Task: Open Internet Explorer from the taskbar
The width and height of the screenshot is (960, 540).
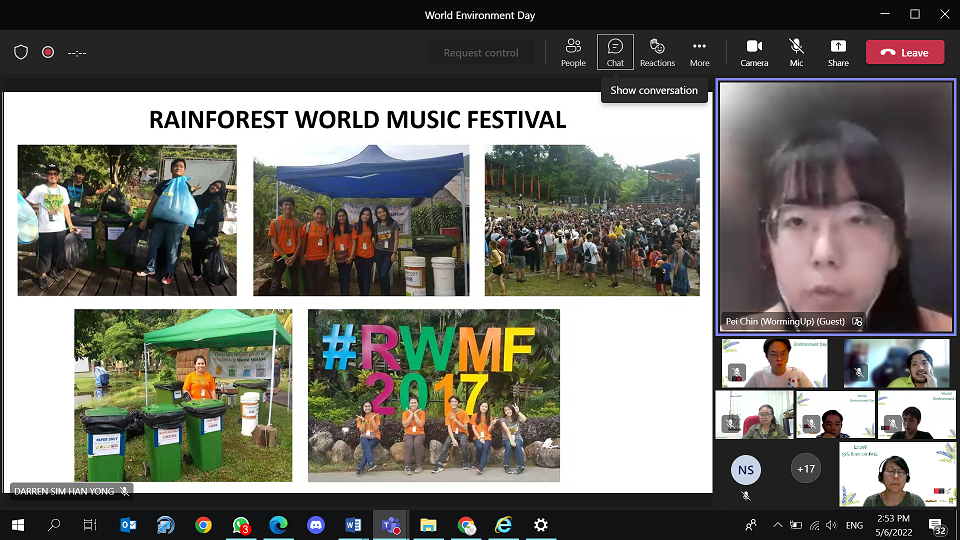Action: click(503, 525)
